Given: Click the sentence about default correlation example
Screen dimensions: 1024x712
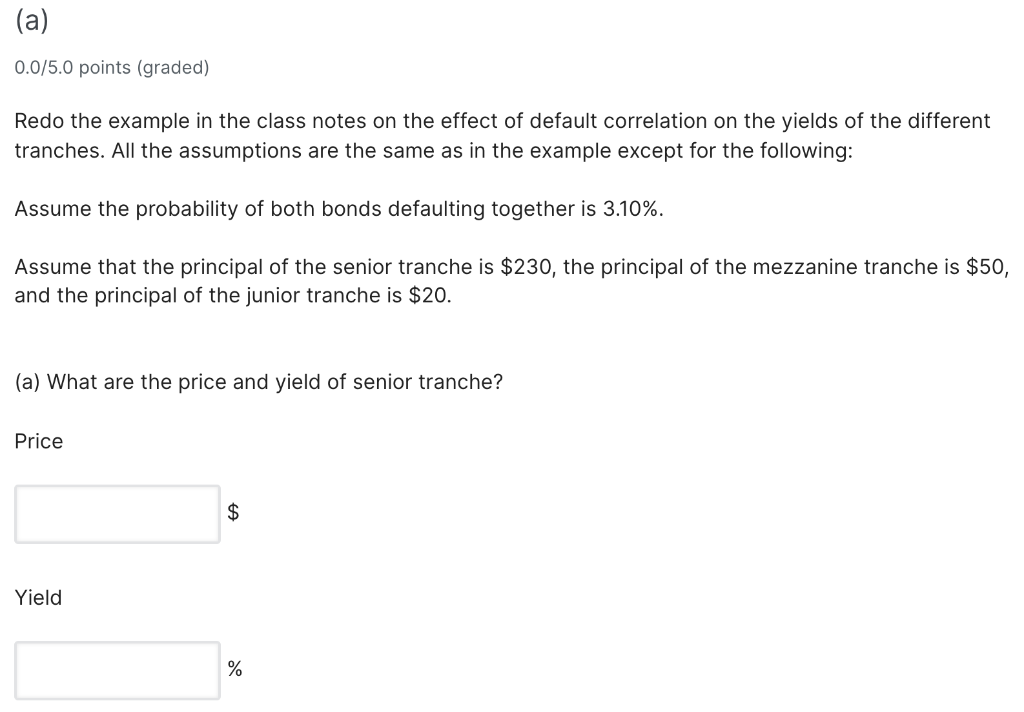Looking at the screenshot, I should coord(500,121).
